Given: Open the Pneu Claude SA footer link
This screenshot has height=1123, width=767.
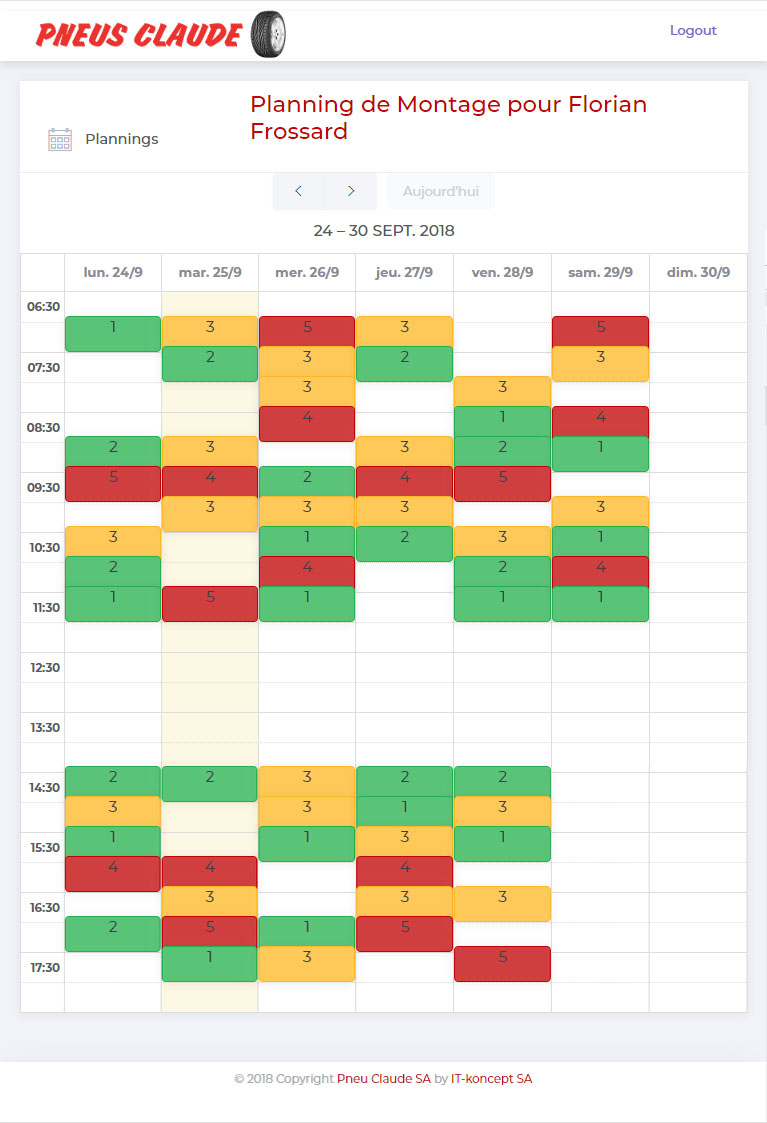Looking at the screenshot, I should 384,1079.
